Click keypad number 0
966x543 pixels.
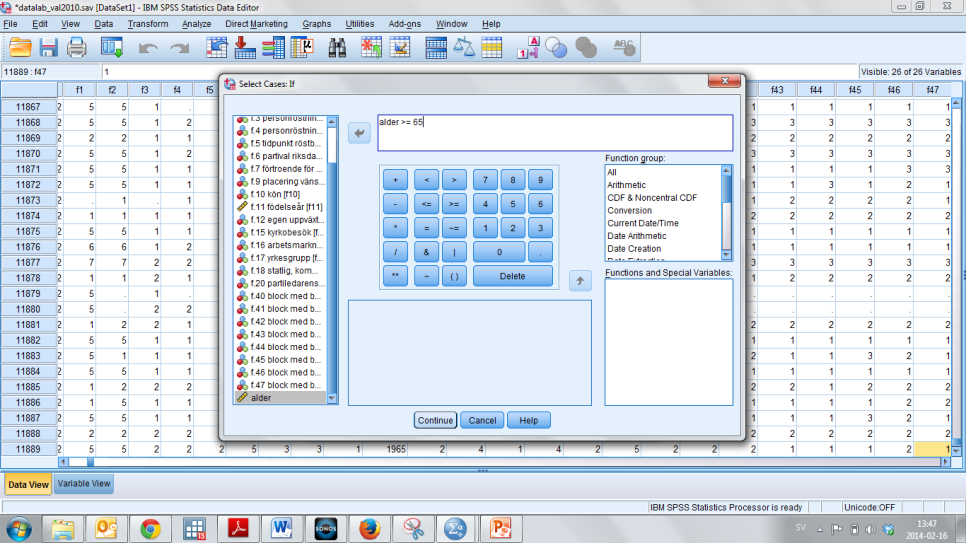tap(499, 252)
